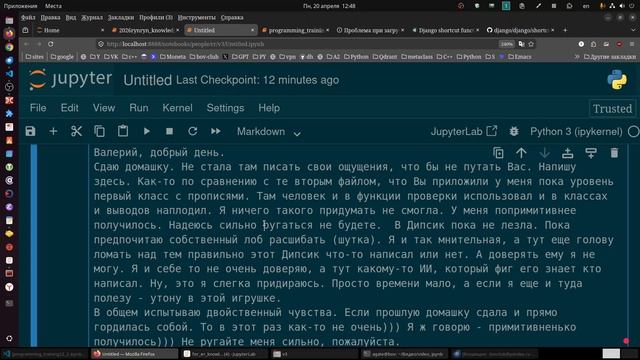Launch Firefox from the dock
The width and height of the screenshot is (640, 360).
(9, 33)
